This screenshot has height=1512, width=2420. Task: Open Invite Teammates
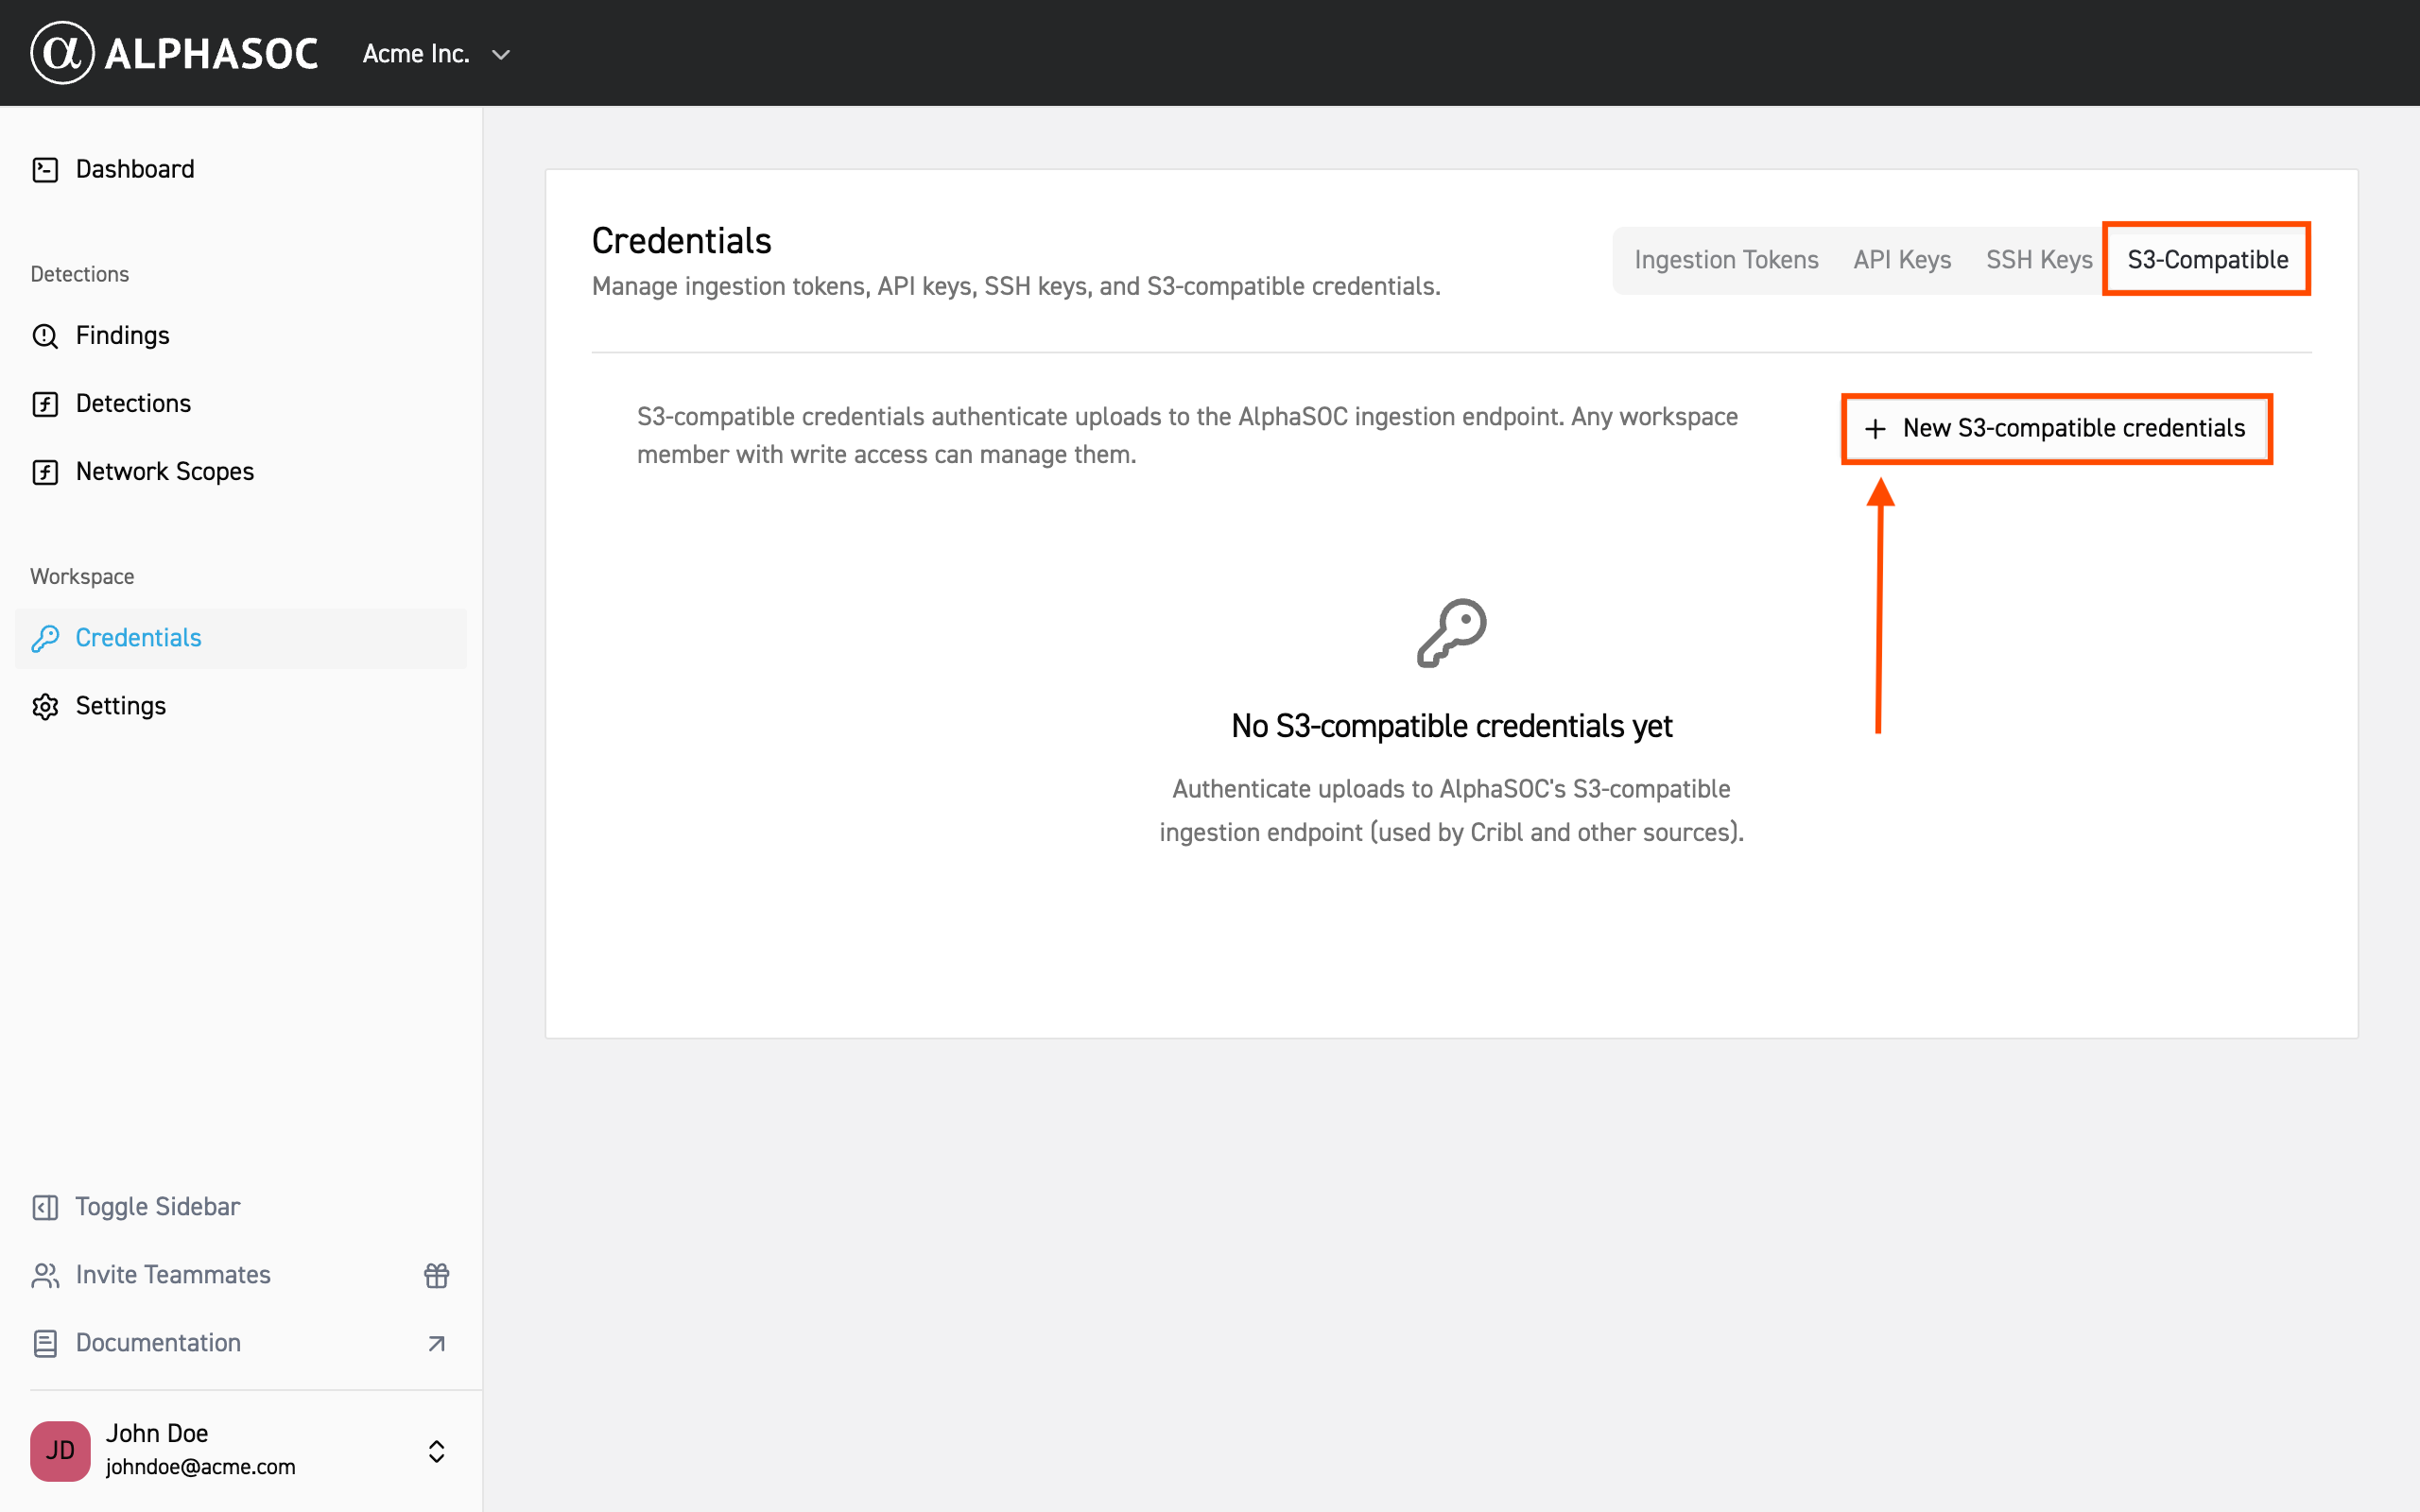pos(240,1276)
